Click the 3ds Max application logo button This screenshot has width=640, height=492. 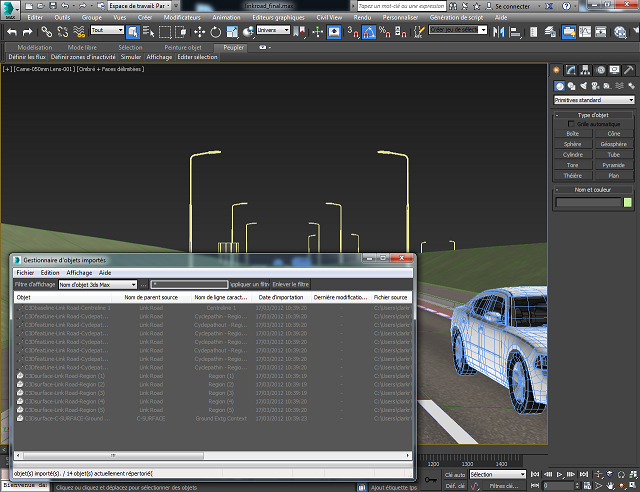[x=10, y=8]
